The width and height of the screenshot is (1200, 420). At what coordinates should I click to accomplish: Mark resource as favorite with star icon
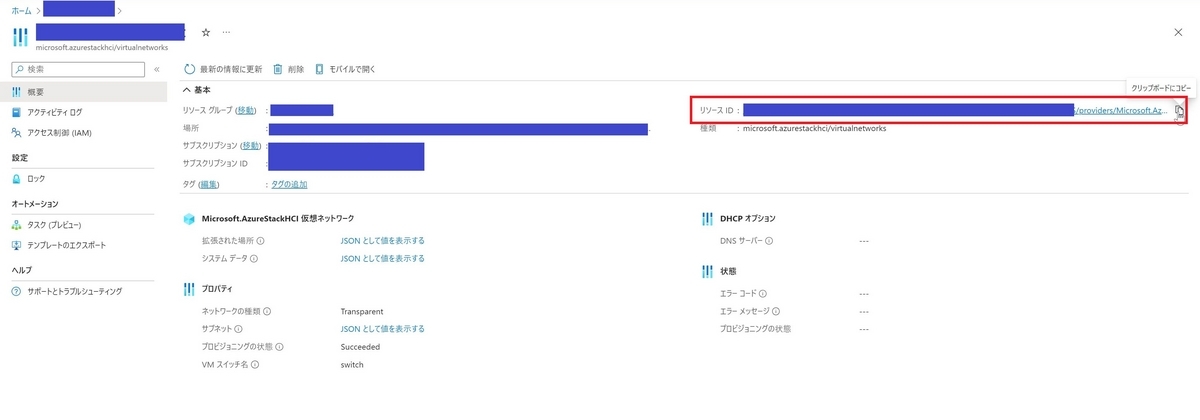tap(206, 32)
